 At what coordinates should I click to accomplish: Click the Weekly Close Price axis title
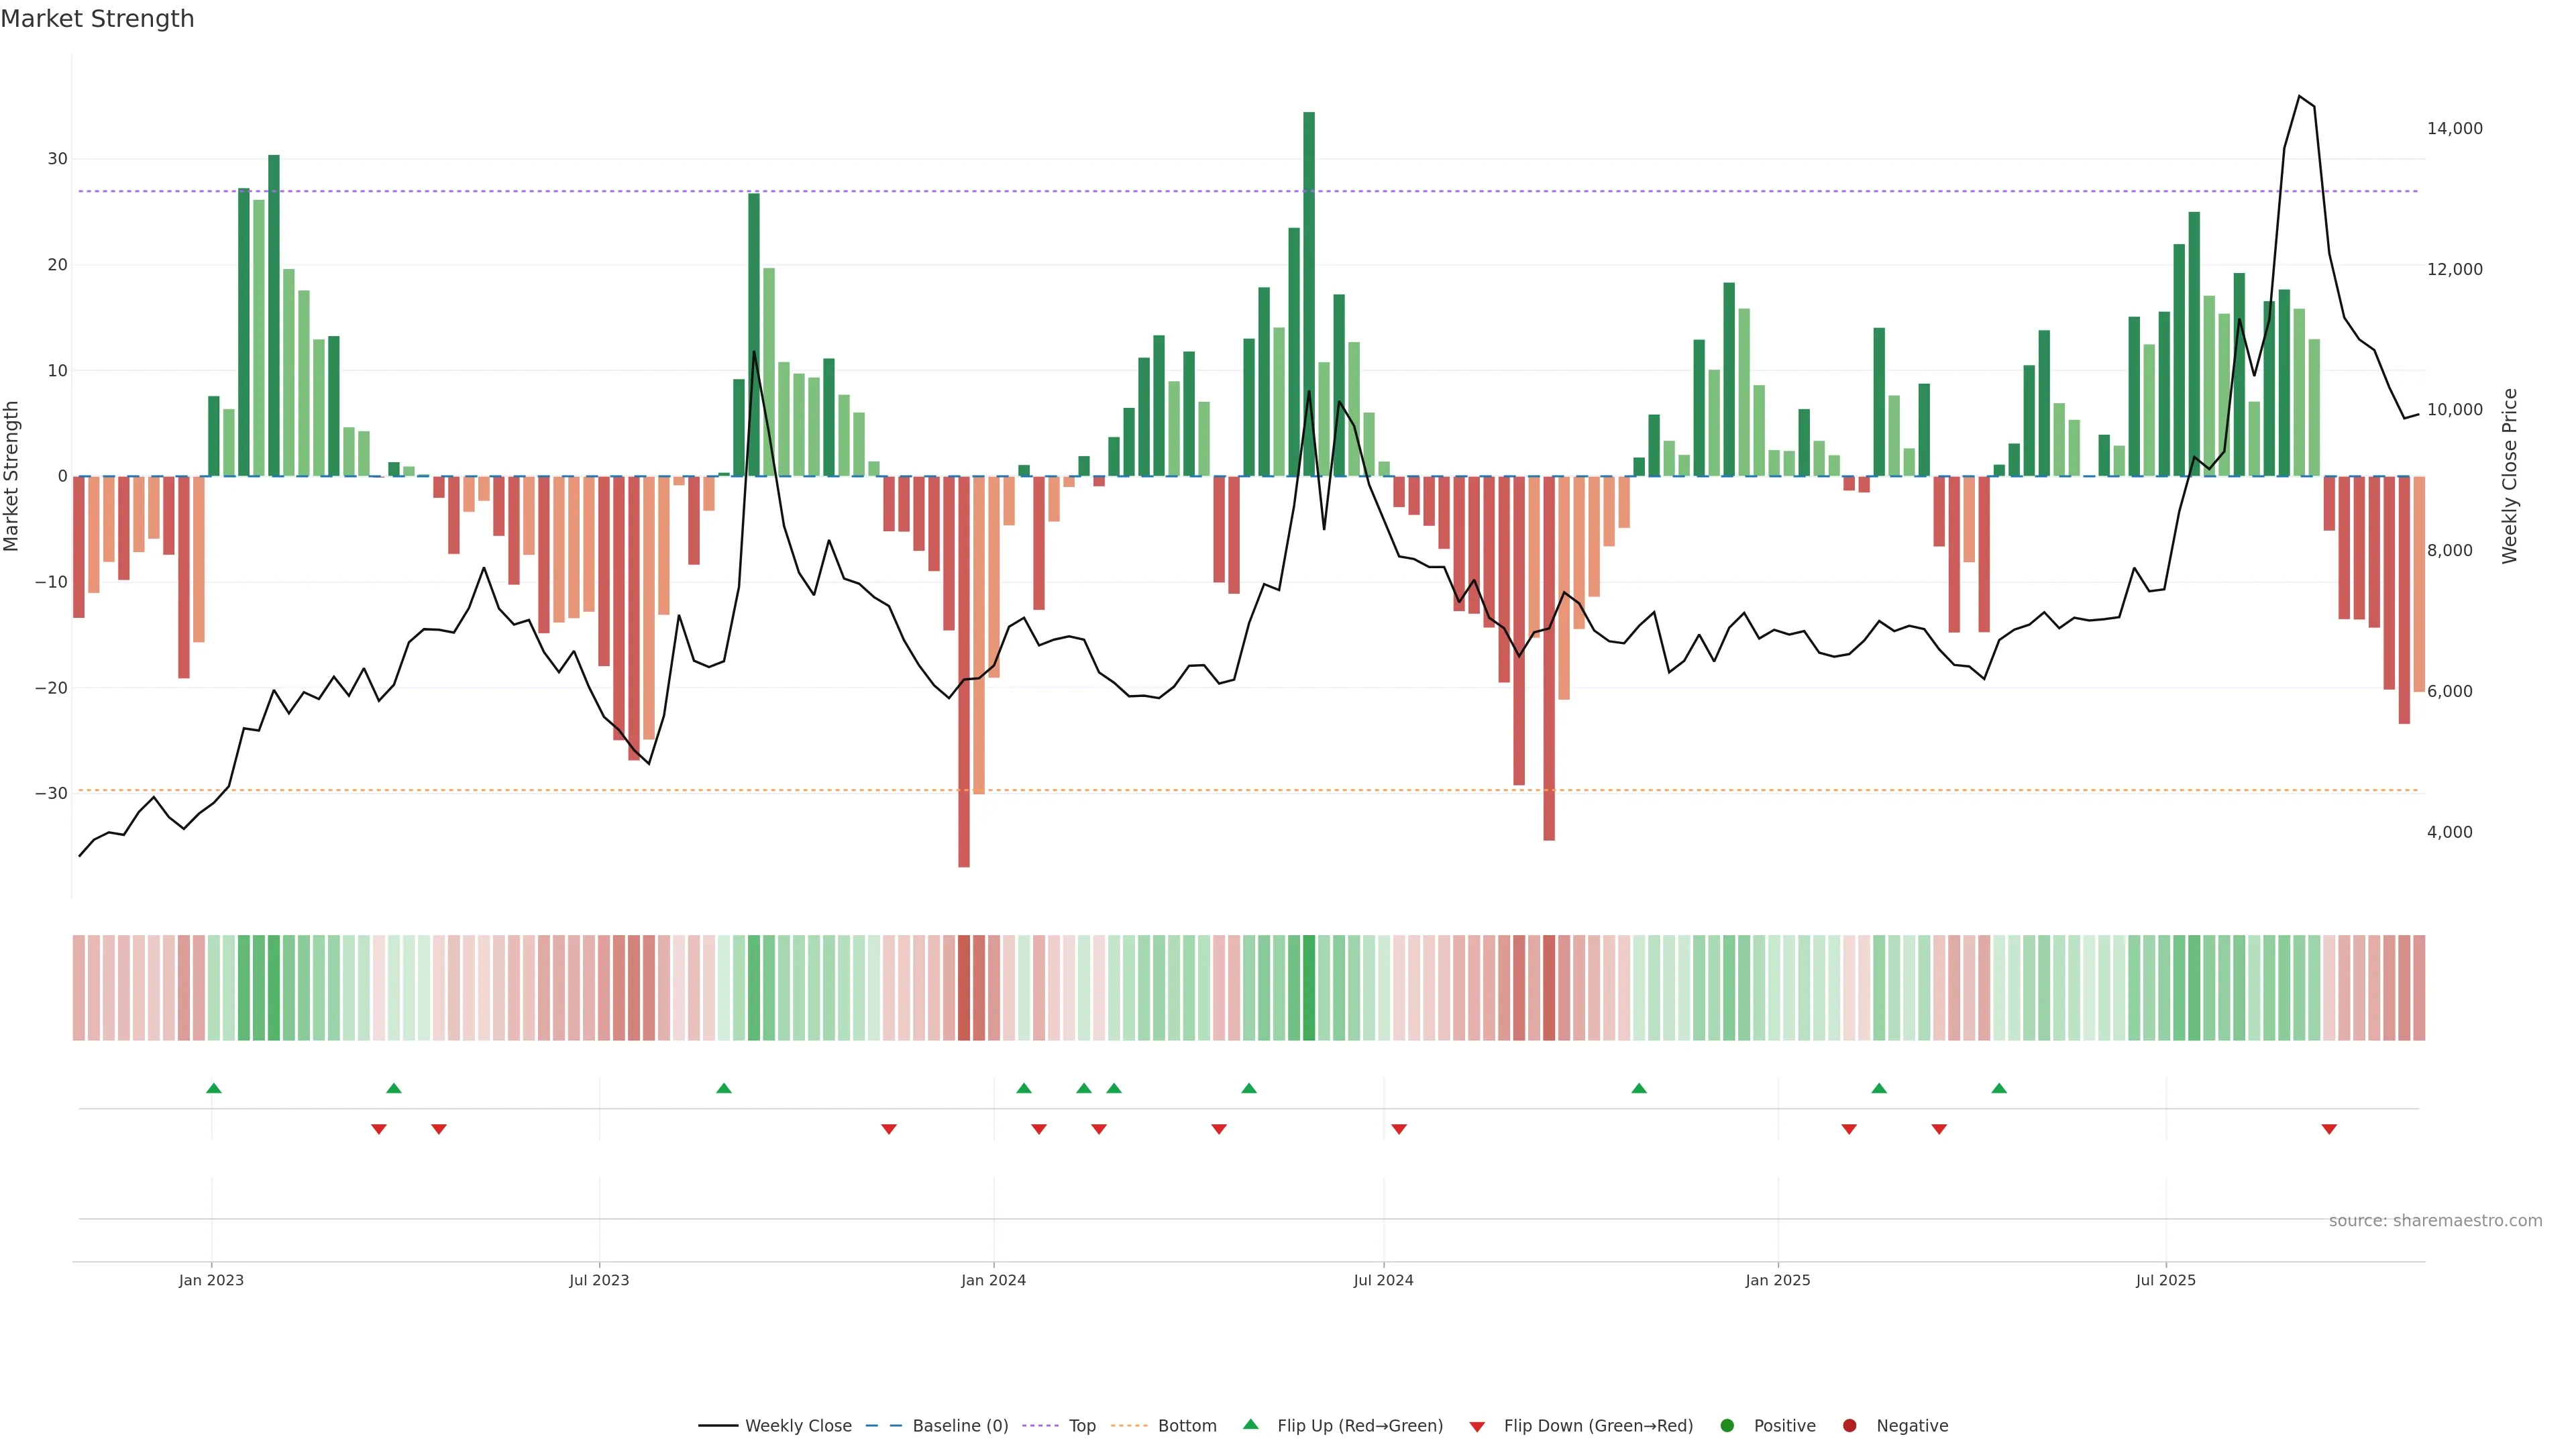click(x=2509, y=476)
